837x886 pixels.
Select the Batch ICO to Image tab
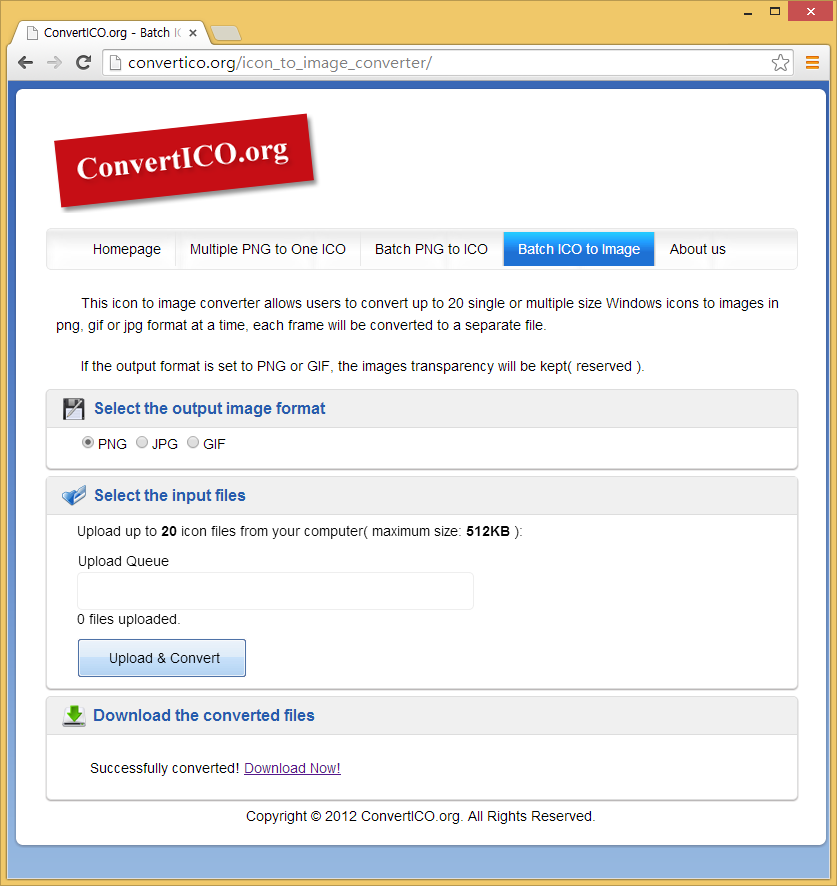click(579, 249)
